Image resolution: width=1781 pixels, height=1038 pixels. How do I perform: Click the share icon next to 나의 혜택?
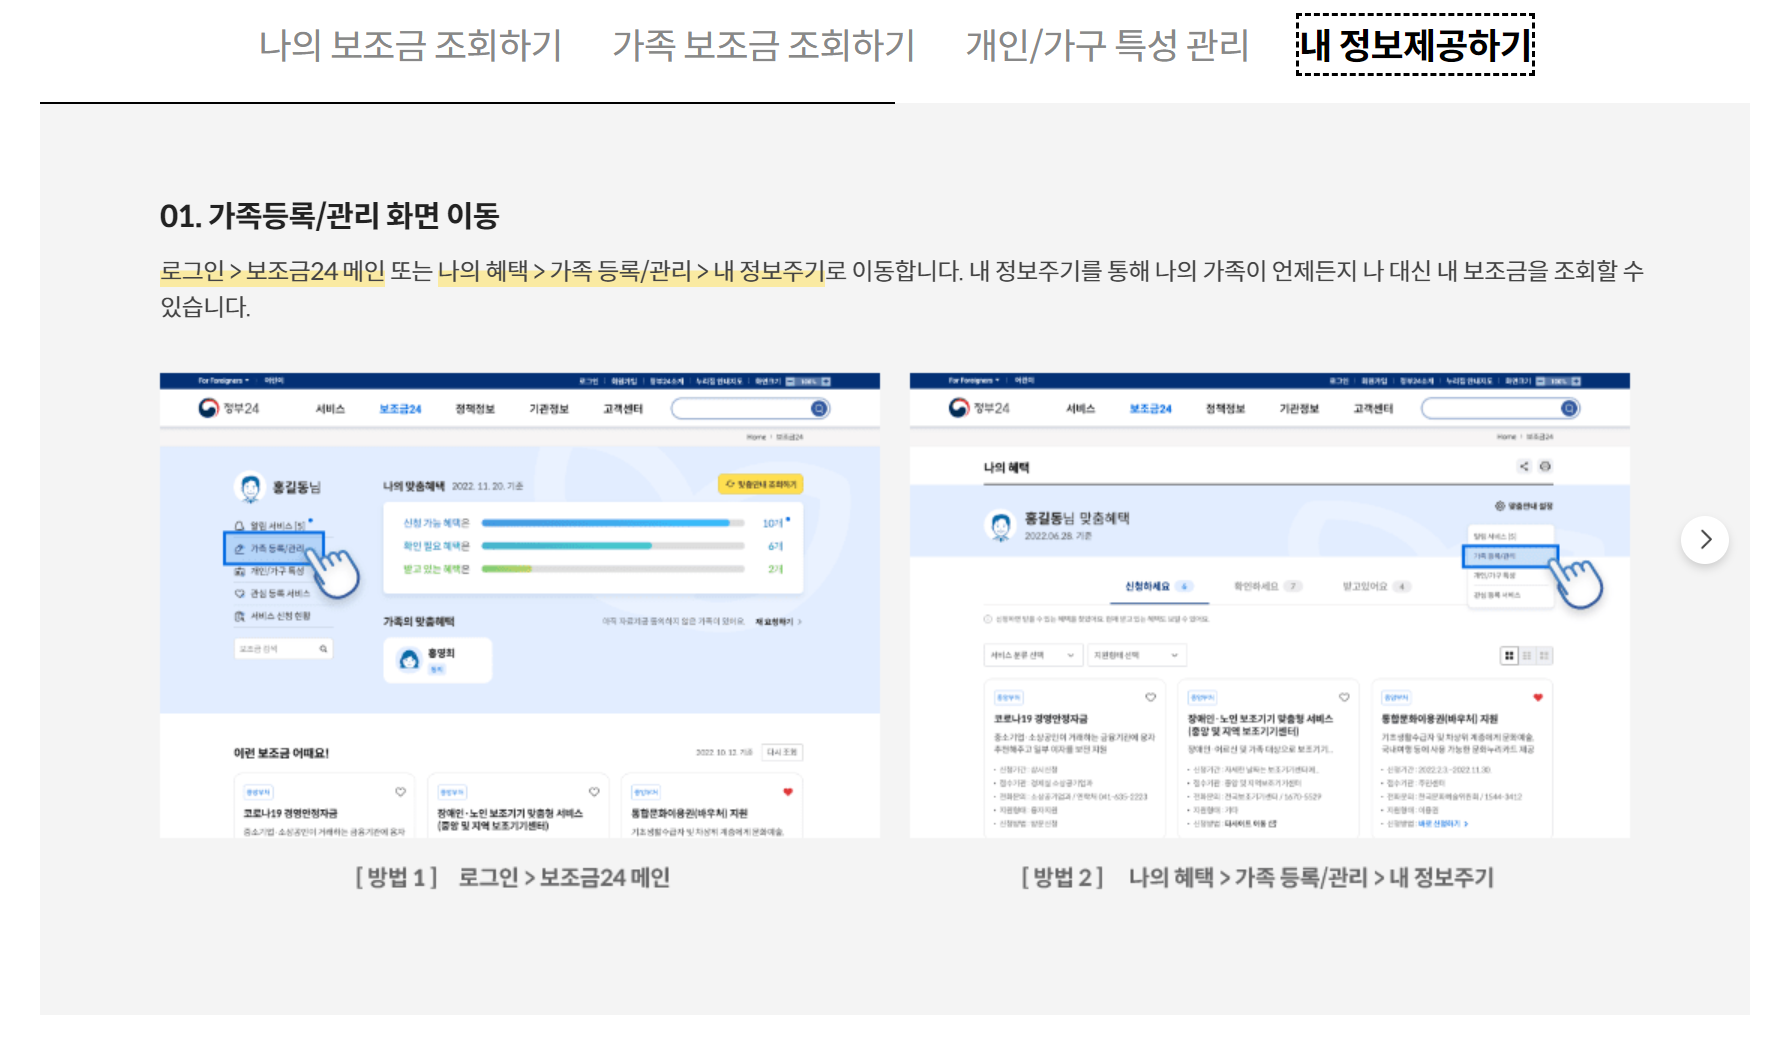[1523, 467]
